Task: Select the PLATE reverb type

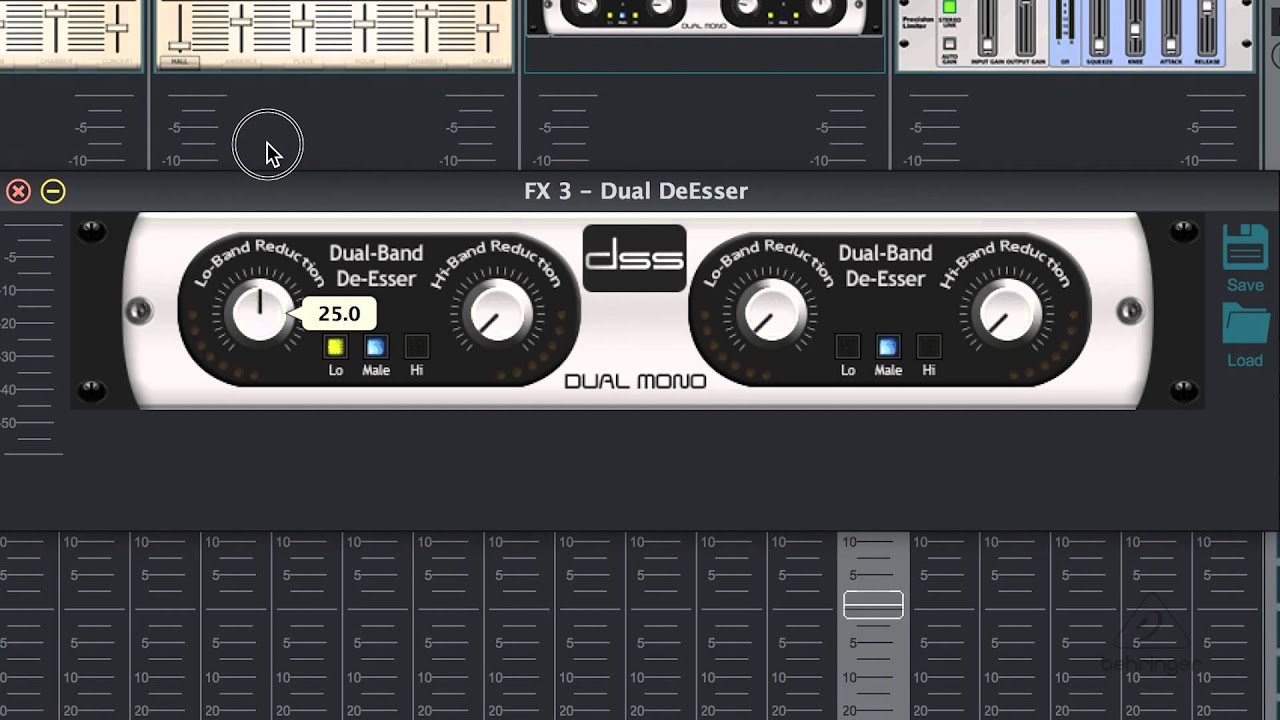Action: pyautogui.click(x=303, y=62)
